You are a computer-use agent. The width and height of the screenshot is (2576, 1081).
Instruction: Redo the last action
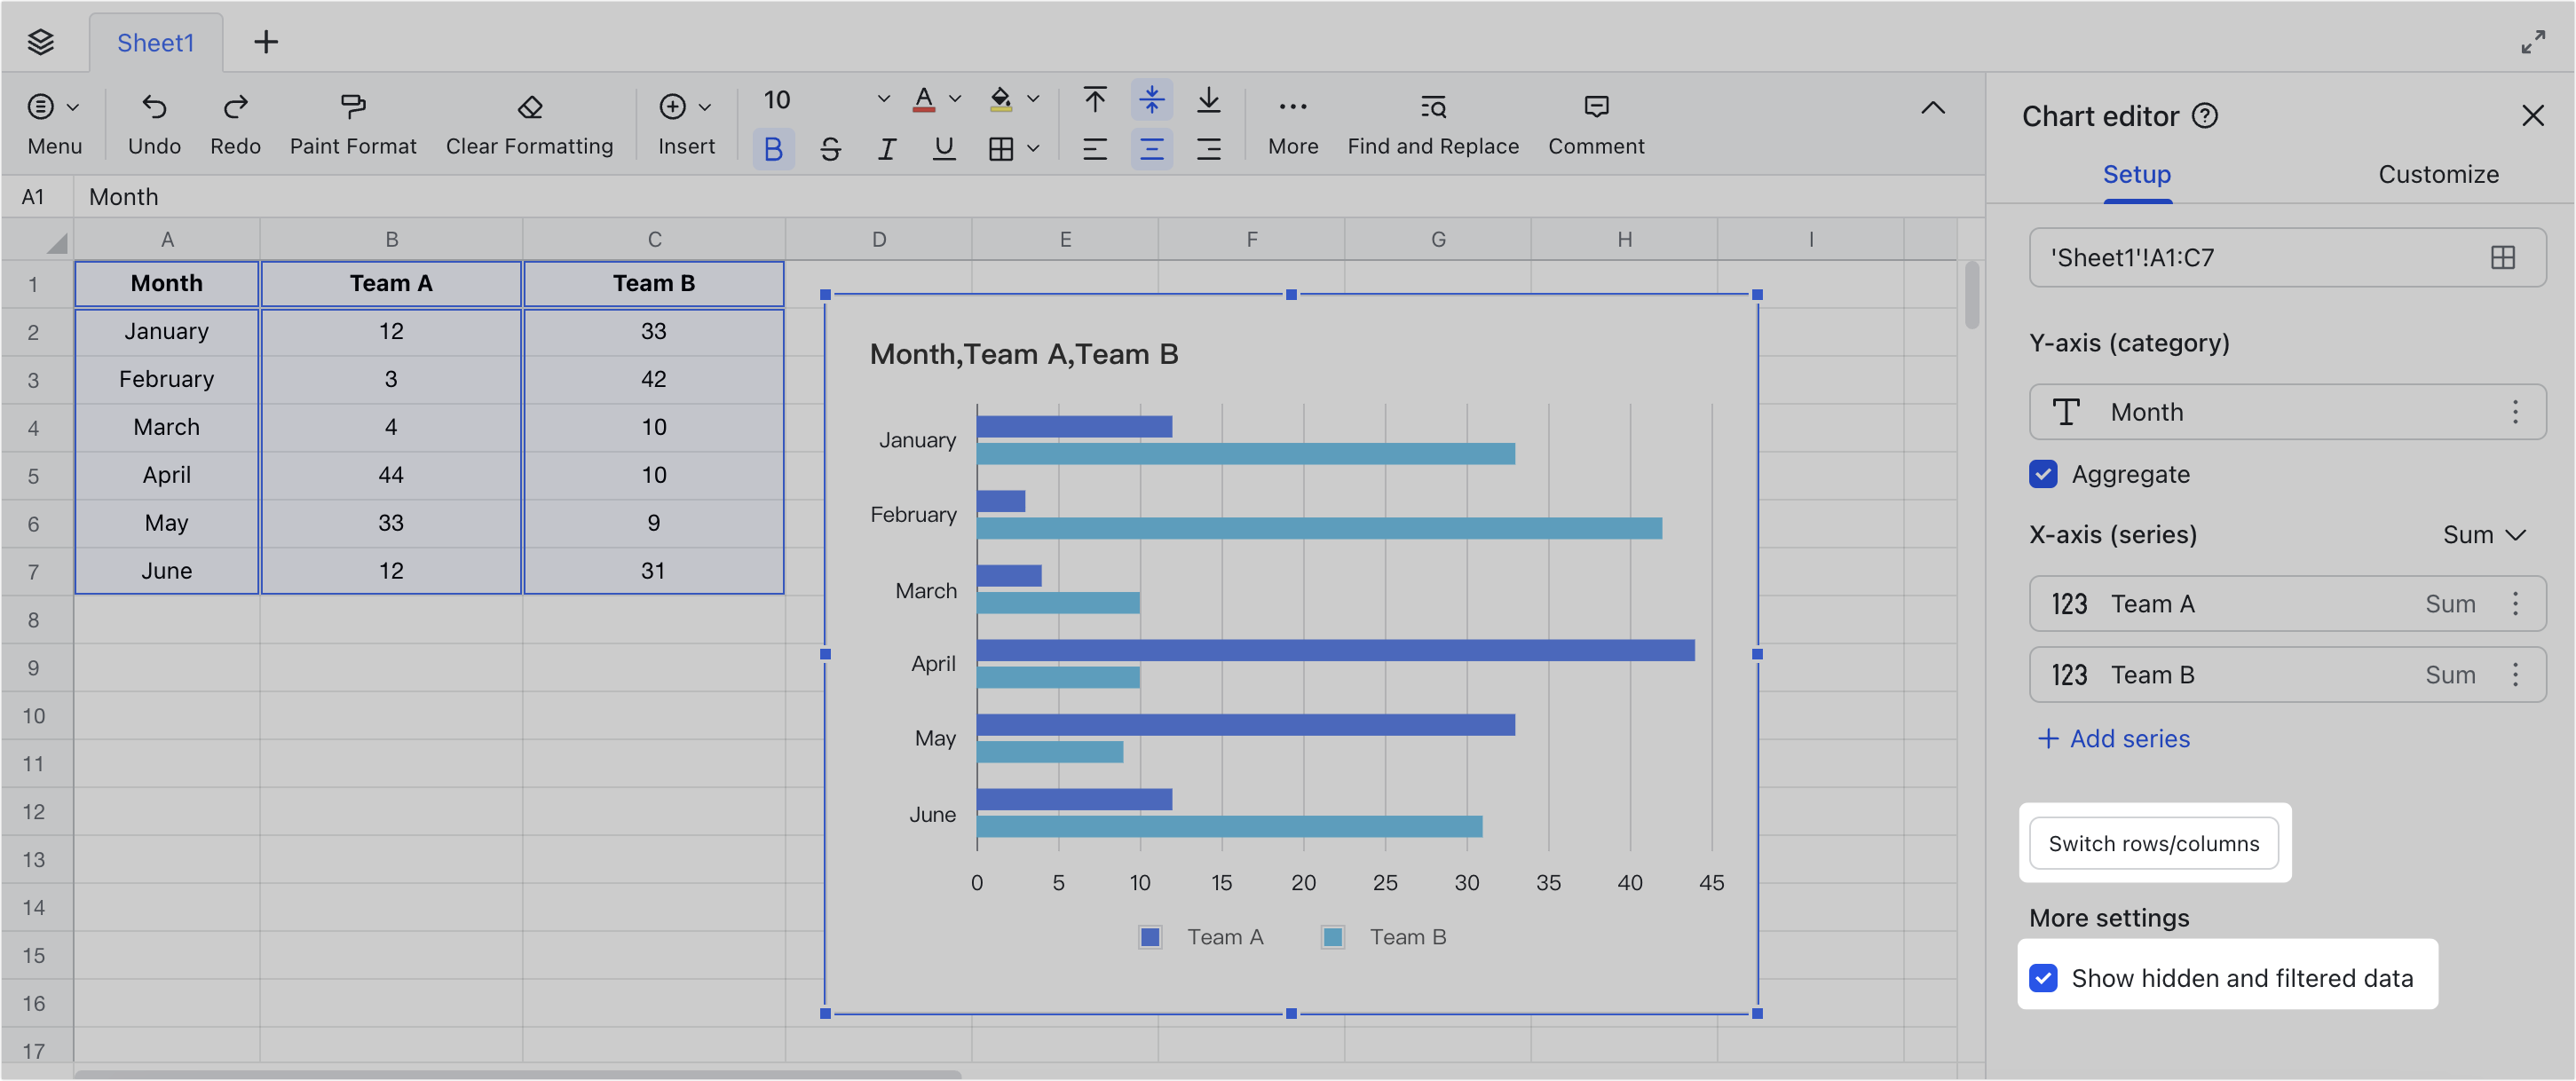(234, 122)
